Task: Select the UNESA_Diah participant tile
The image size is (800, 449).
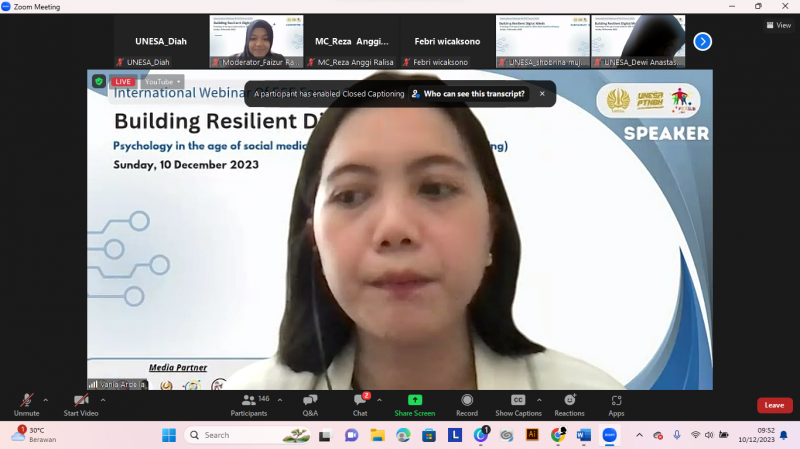Action: pos(161,41)
